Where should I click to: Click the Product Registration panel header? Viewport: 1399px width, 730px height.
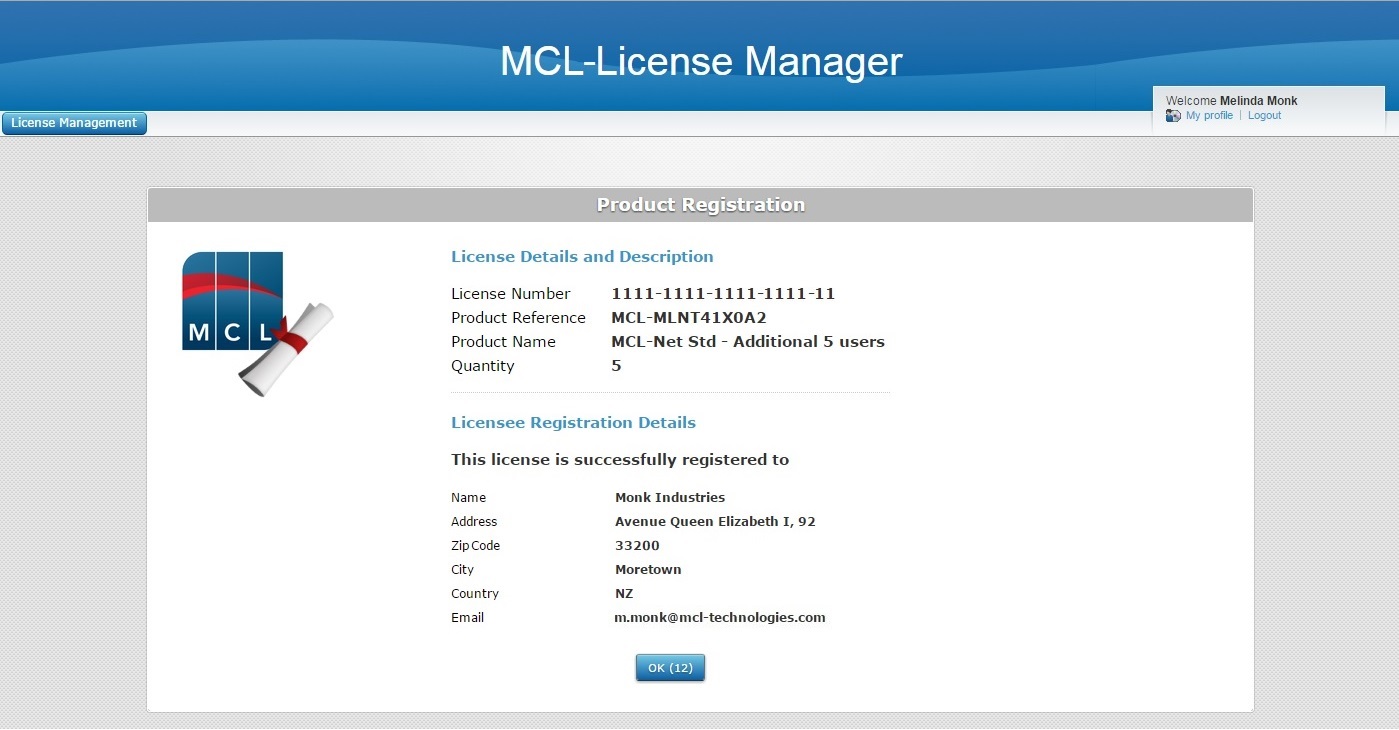pyautogui.click(x=700, y=205)
